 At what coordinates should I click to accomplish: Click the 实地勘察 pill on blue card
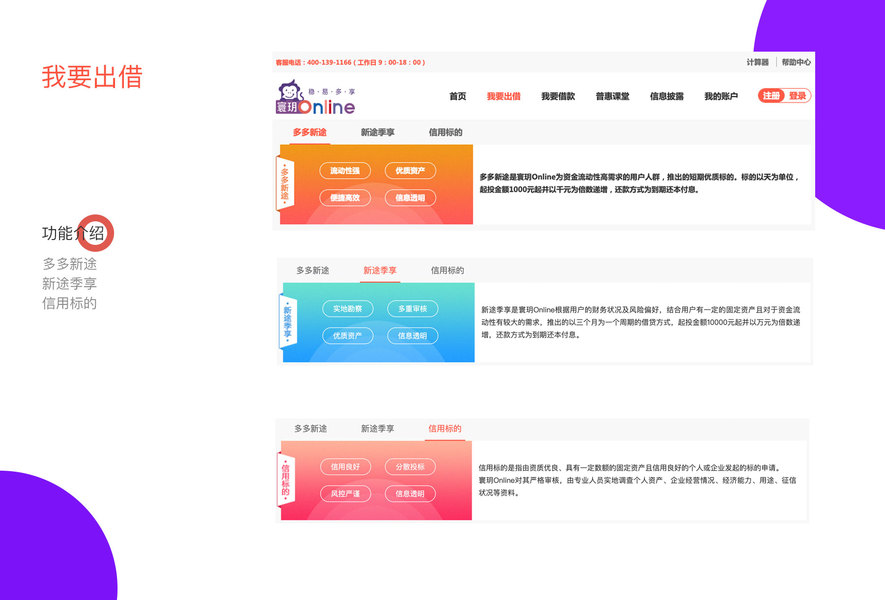pos(348,309)
